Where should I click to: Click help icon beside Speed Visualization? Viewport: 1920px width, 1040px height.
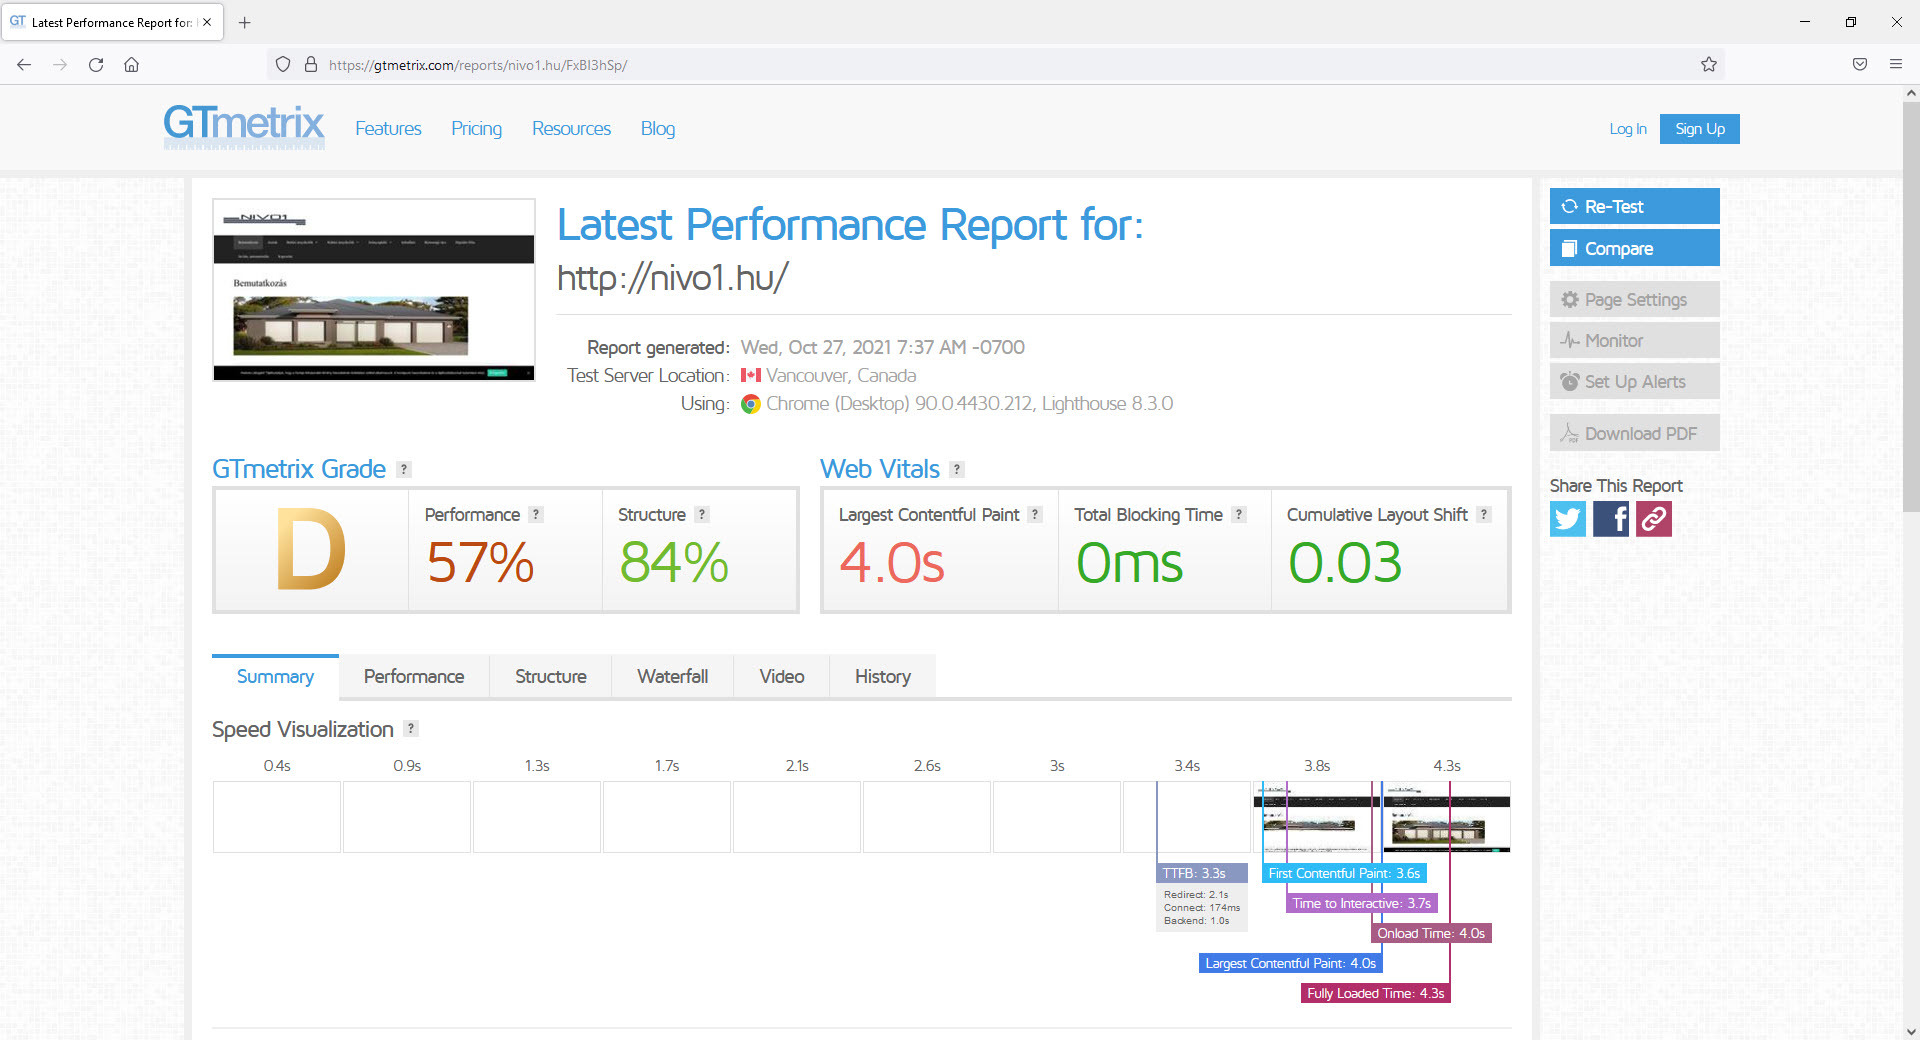coord(411,729)
